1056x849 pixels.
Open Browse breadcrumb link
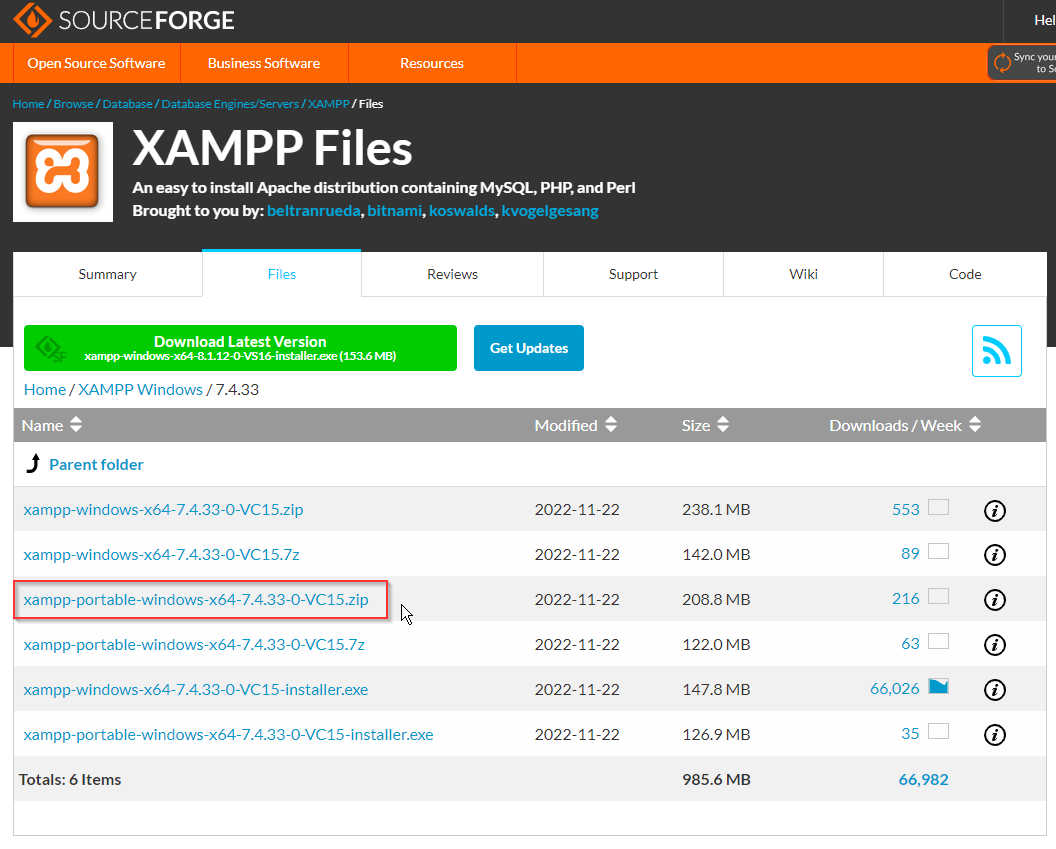click(x=73, y=104)
